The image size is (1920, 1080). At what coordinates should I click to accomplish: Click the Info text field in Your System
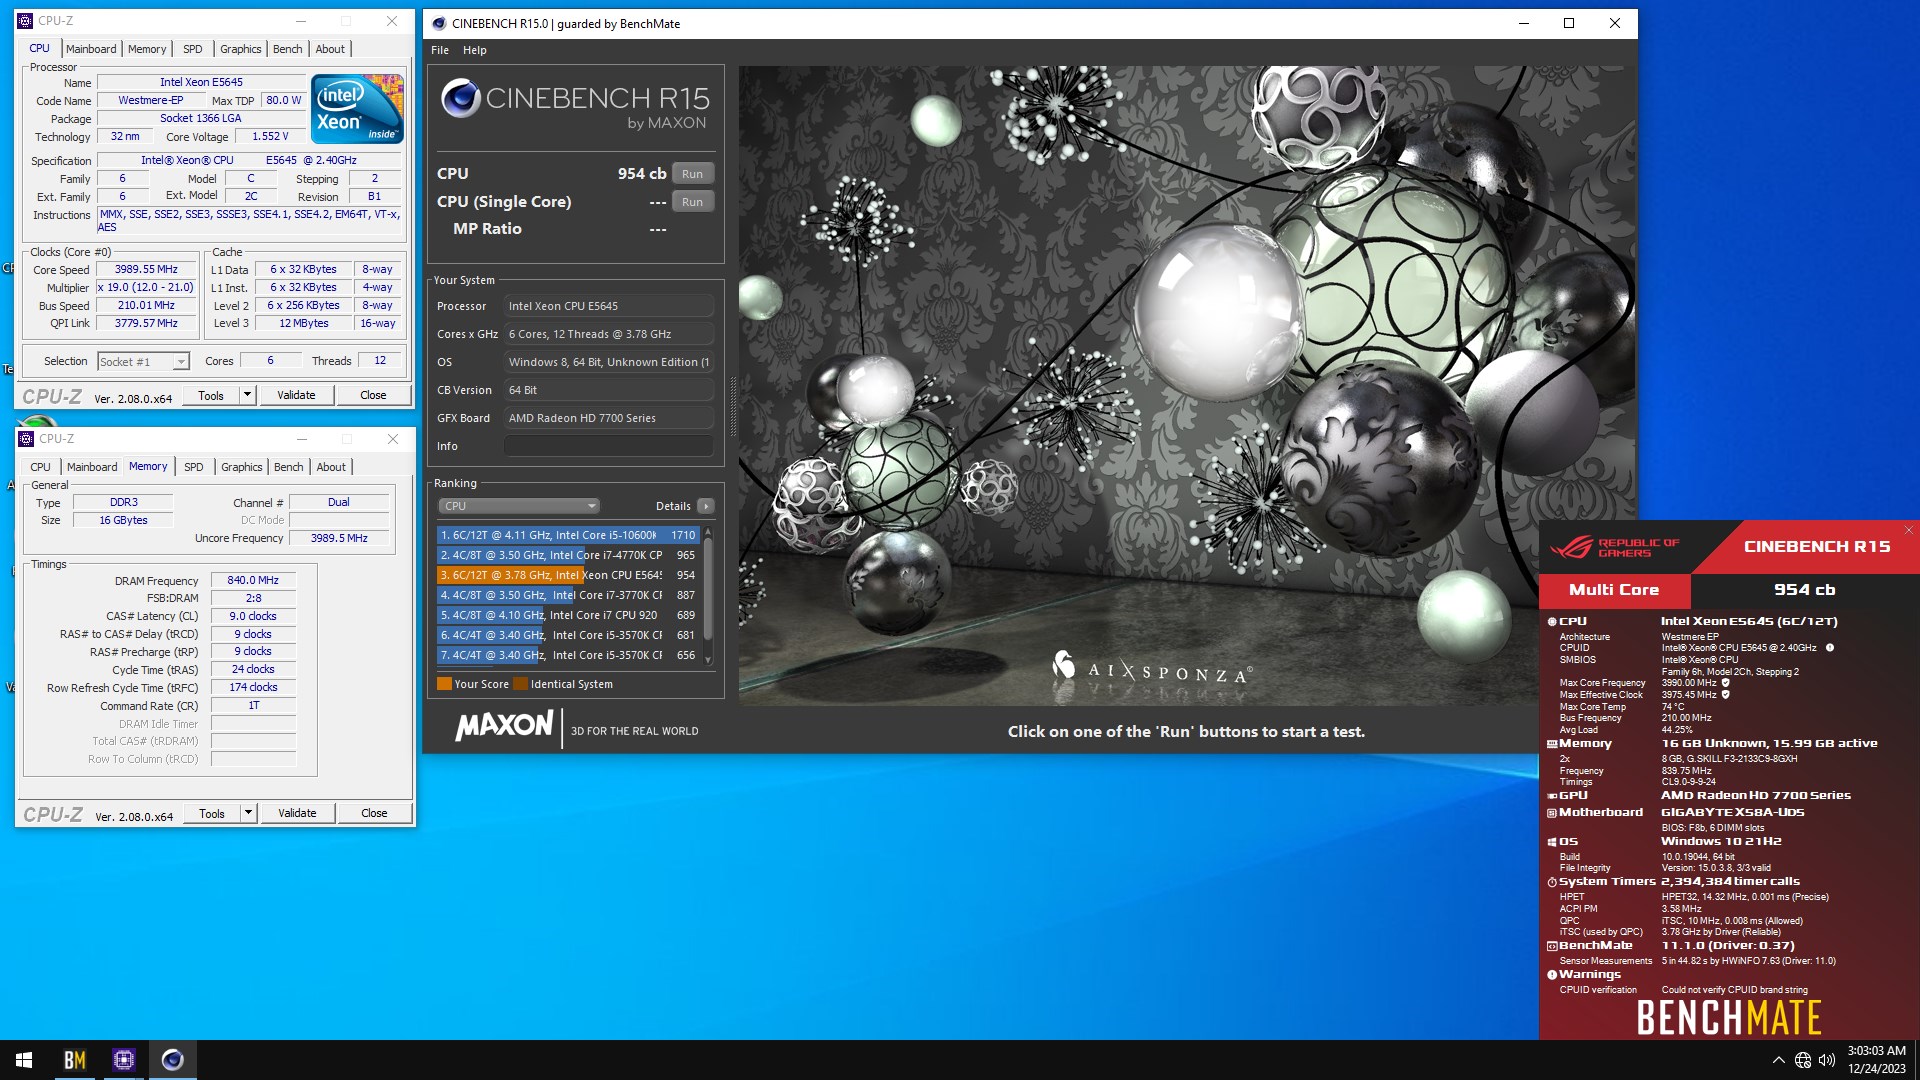[x=609, y=446]
